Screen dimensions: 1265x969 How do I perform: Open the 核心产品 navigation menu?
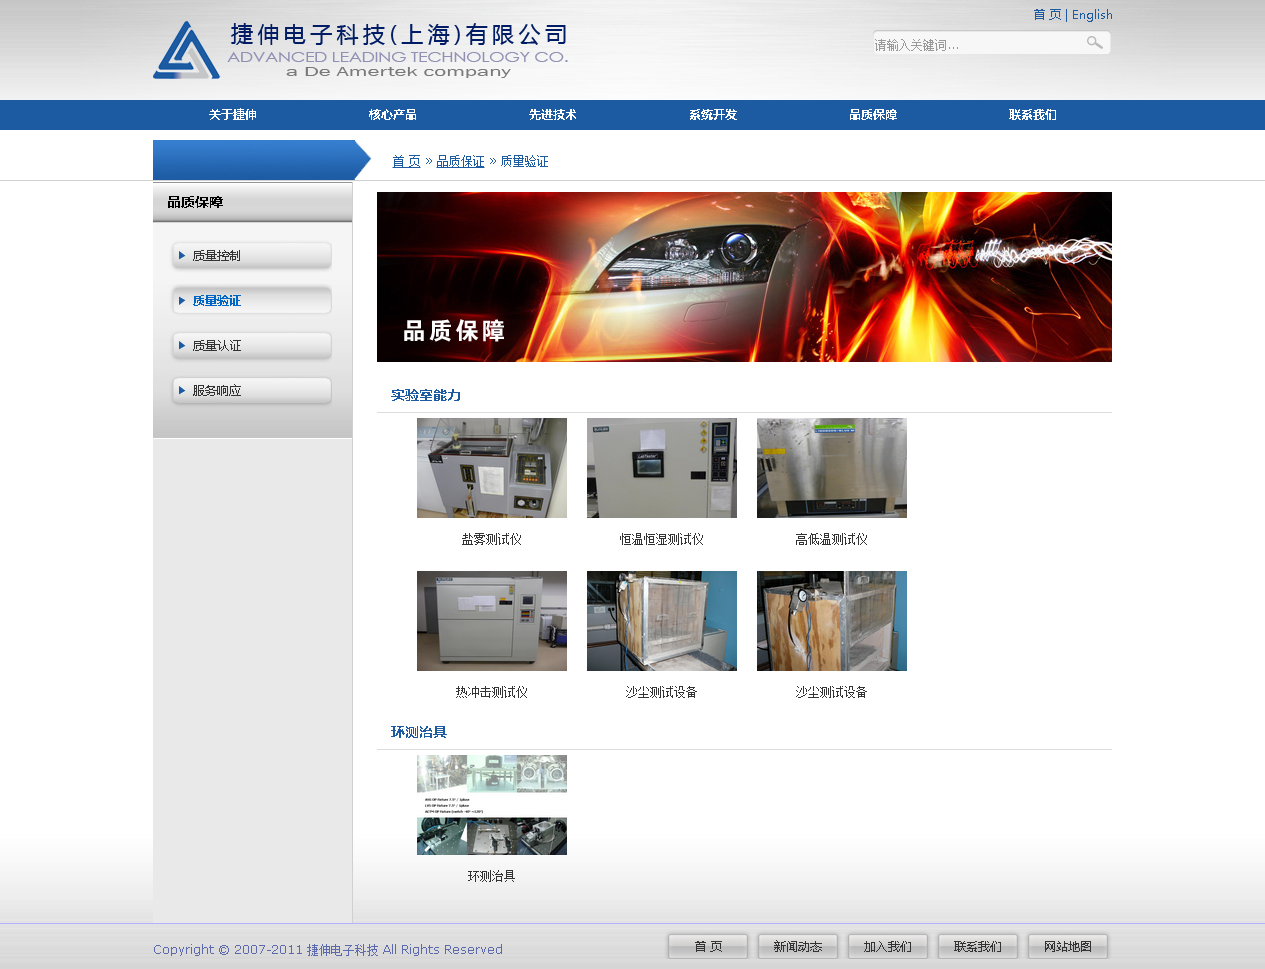point(392,115)
